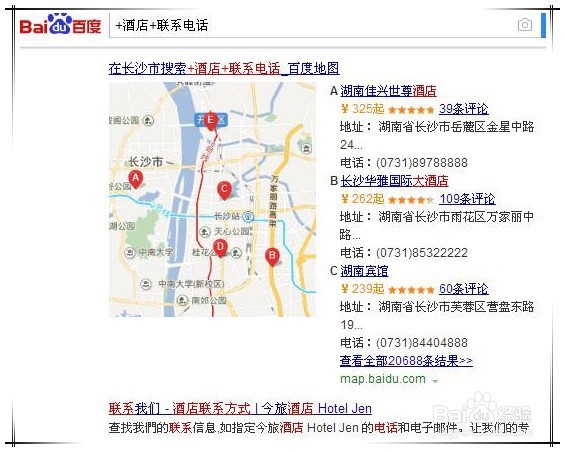This screenshot has height=452, width=565.
Task: Open 109条评论 reviews link
Action: coord(467,199)
